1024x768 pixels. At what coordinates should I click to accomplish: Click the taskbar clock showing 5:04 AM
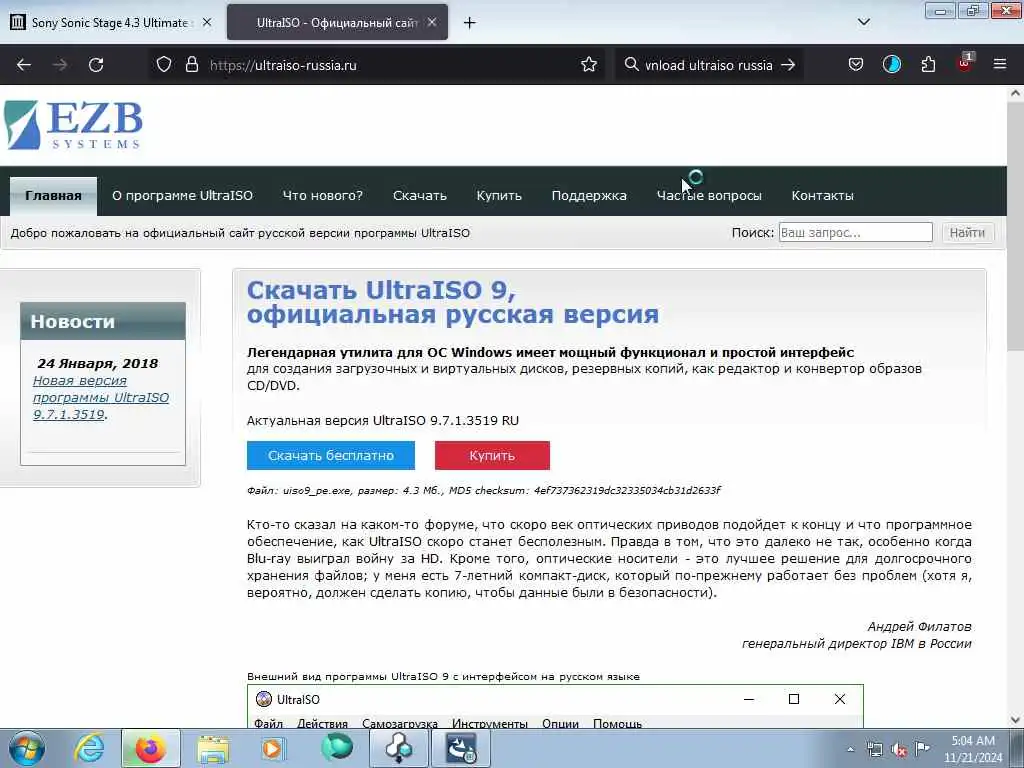point(972,749)
